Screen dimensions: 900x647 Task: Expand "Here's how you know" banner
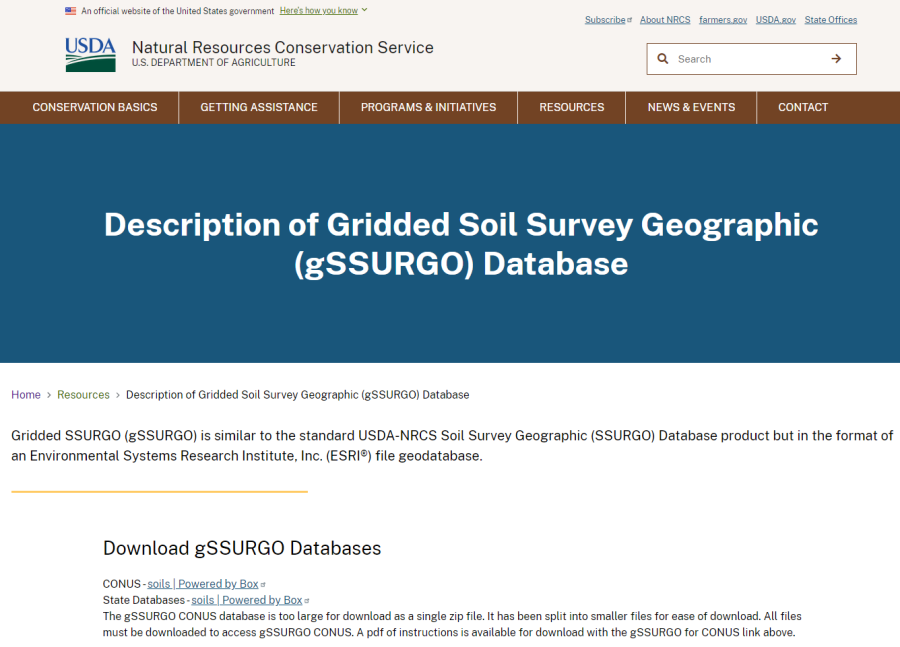(318, 11)
